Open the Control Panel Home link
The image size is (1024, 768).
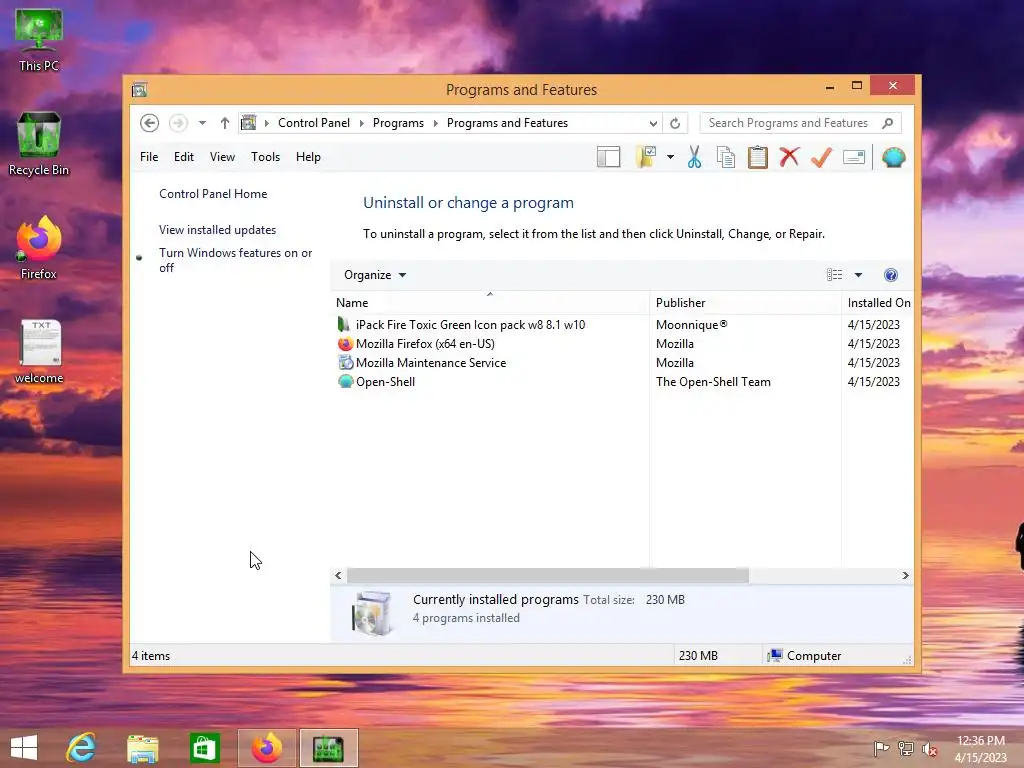(x=213, y=194)
